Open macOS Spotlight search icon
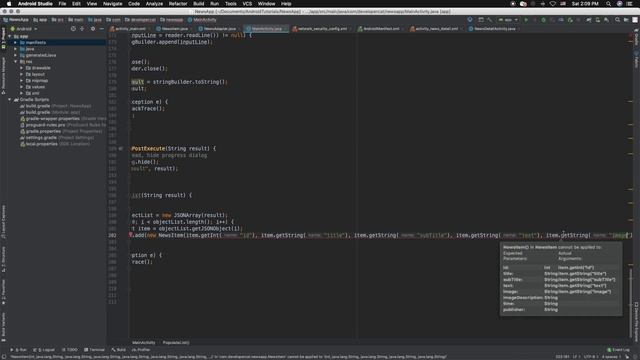 tap(609, 4)
